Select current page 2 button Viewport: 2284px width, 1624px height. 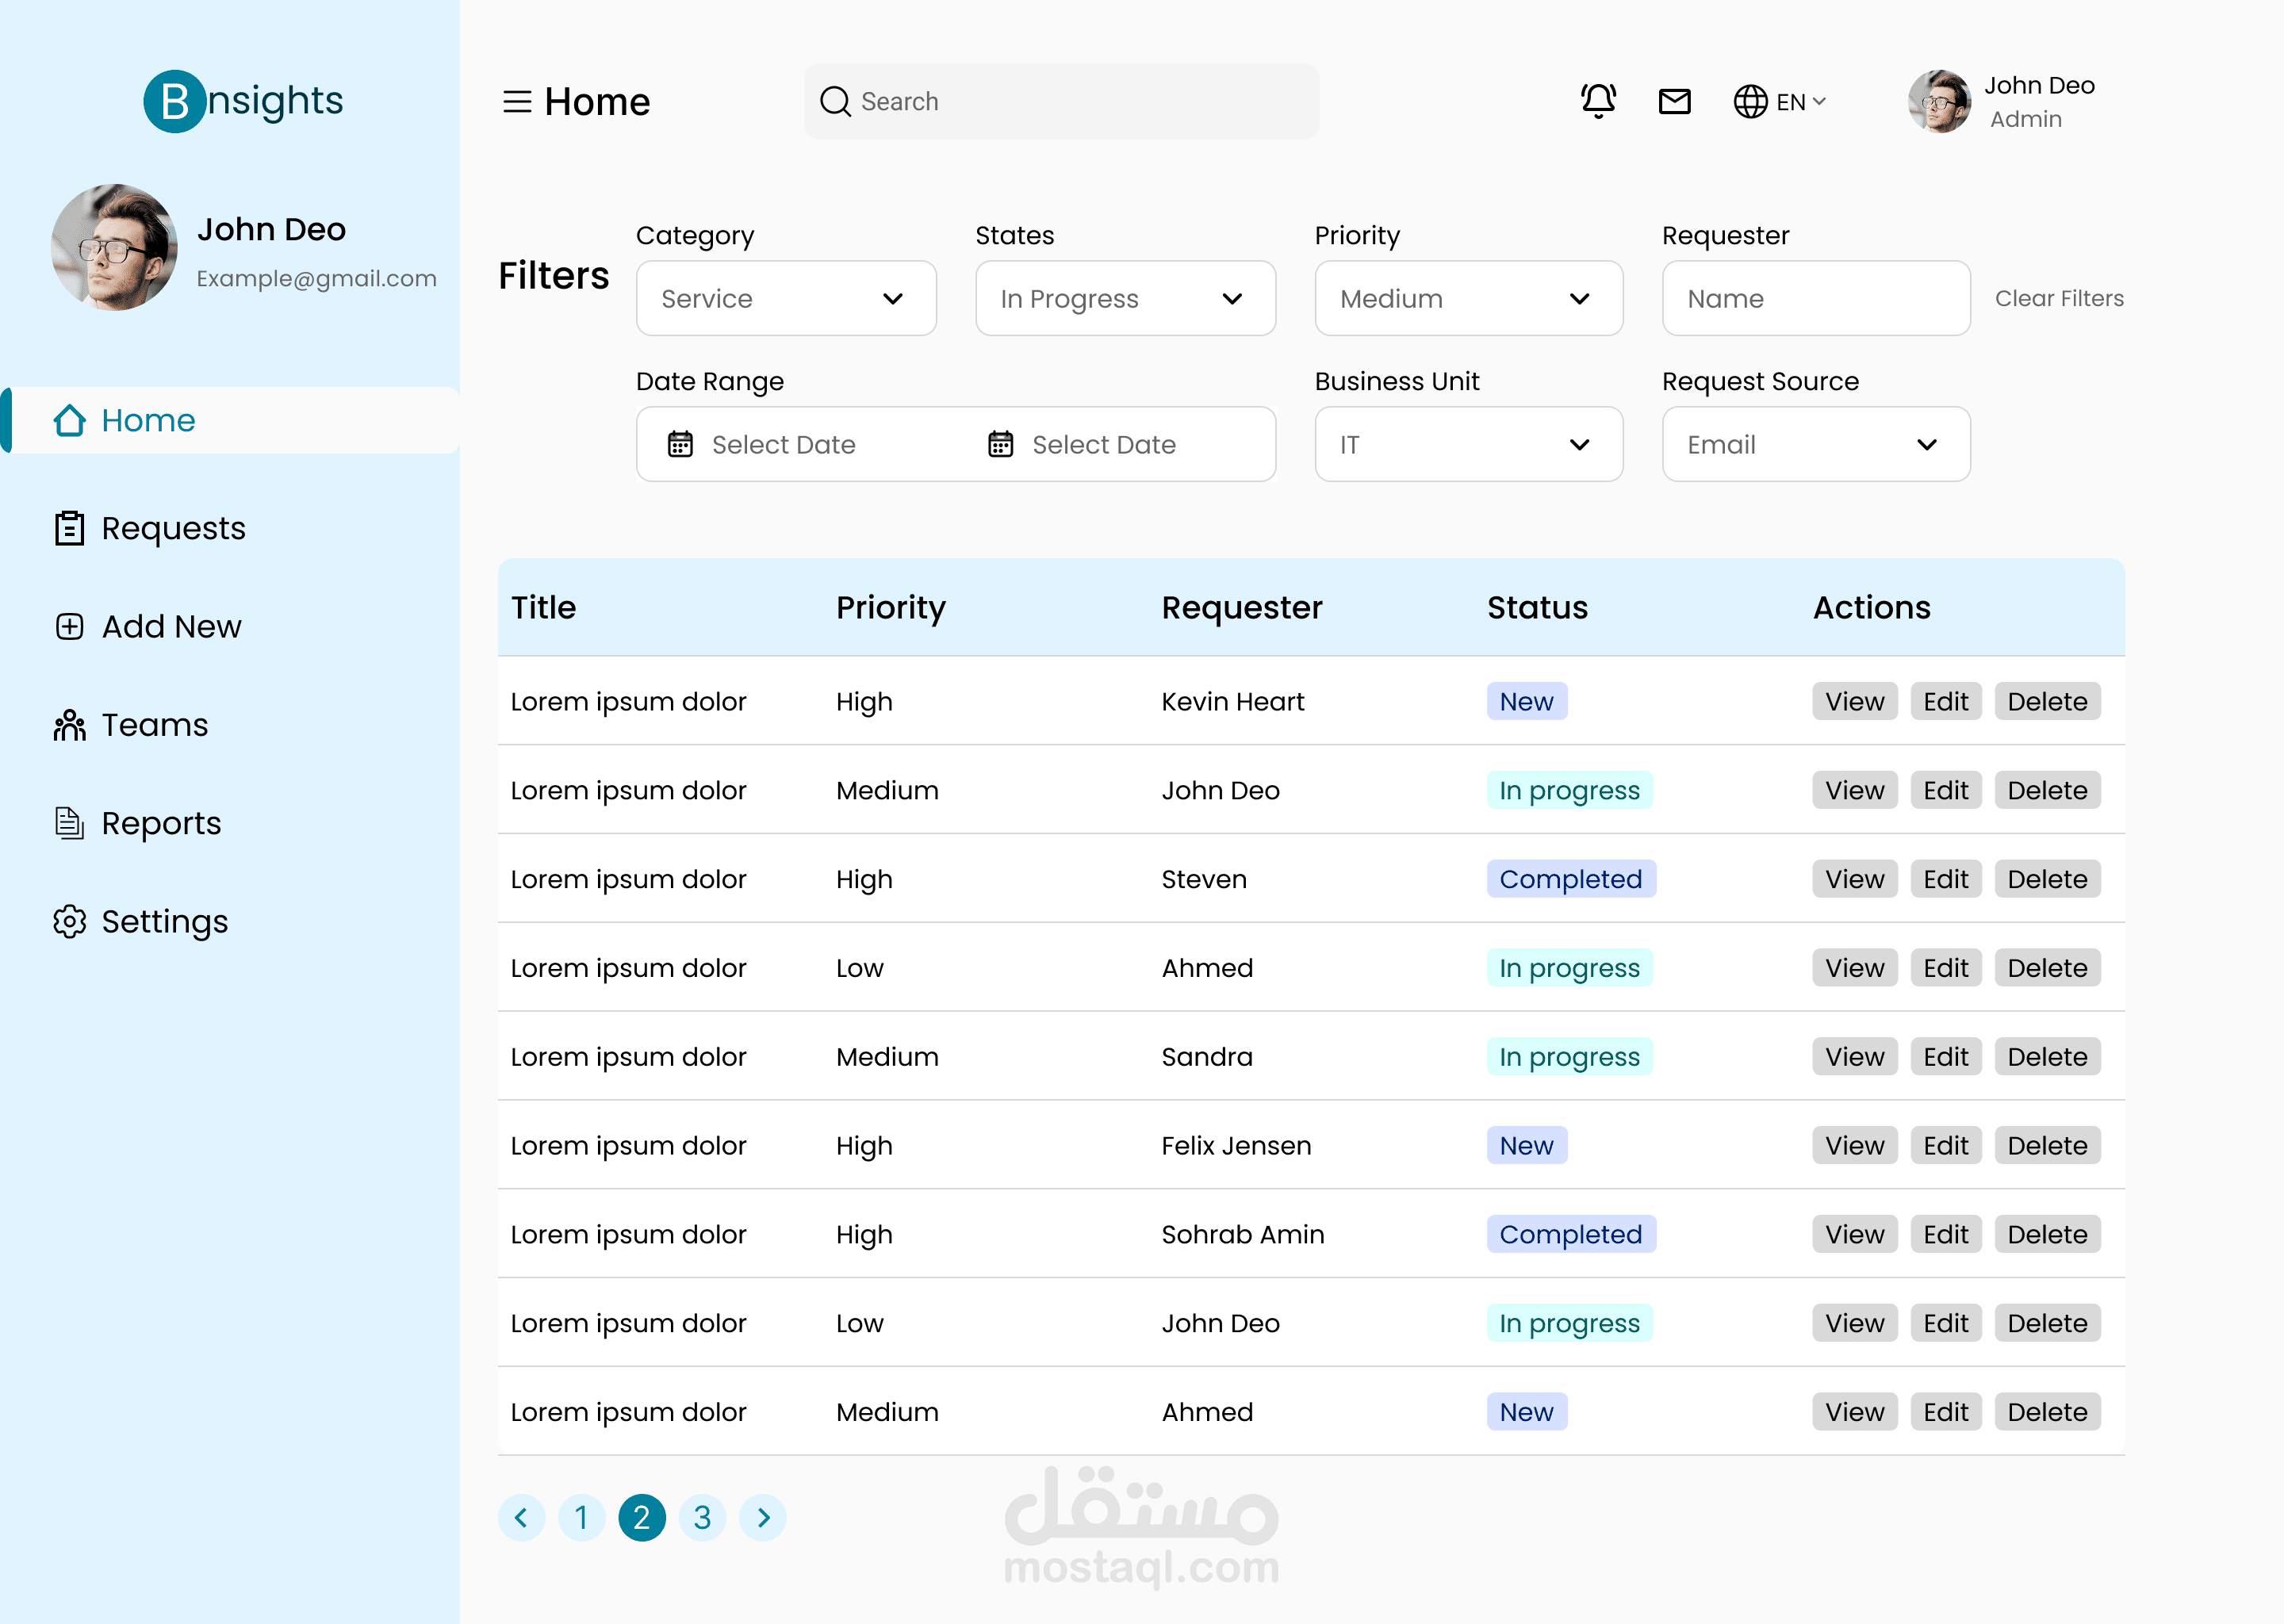(x=642, y=1517)
